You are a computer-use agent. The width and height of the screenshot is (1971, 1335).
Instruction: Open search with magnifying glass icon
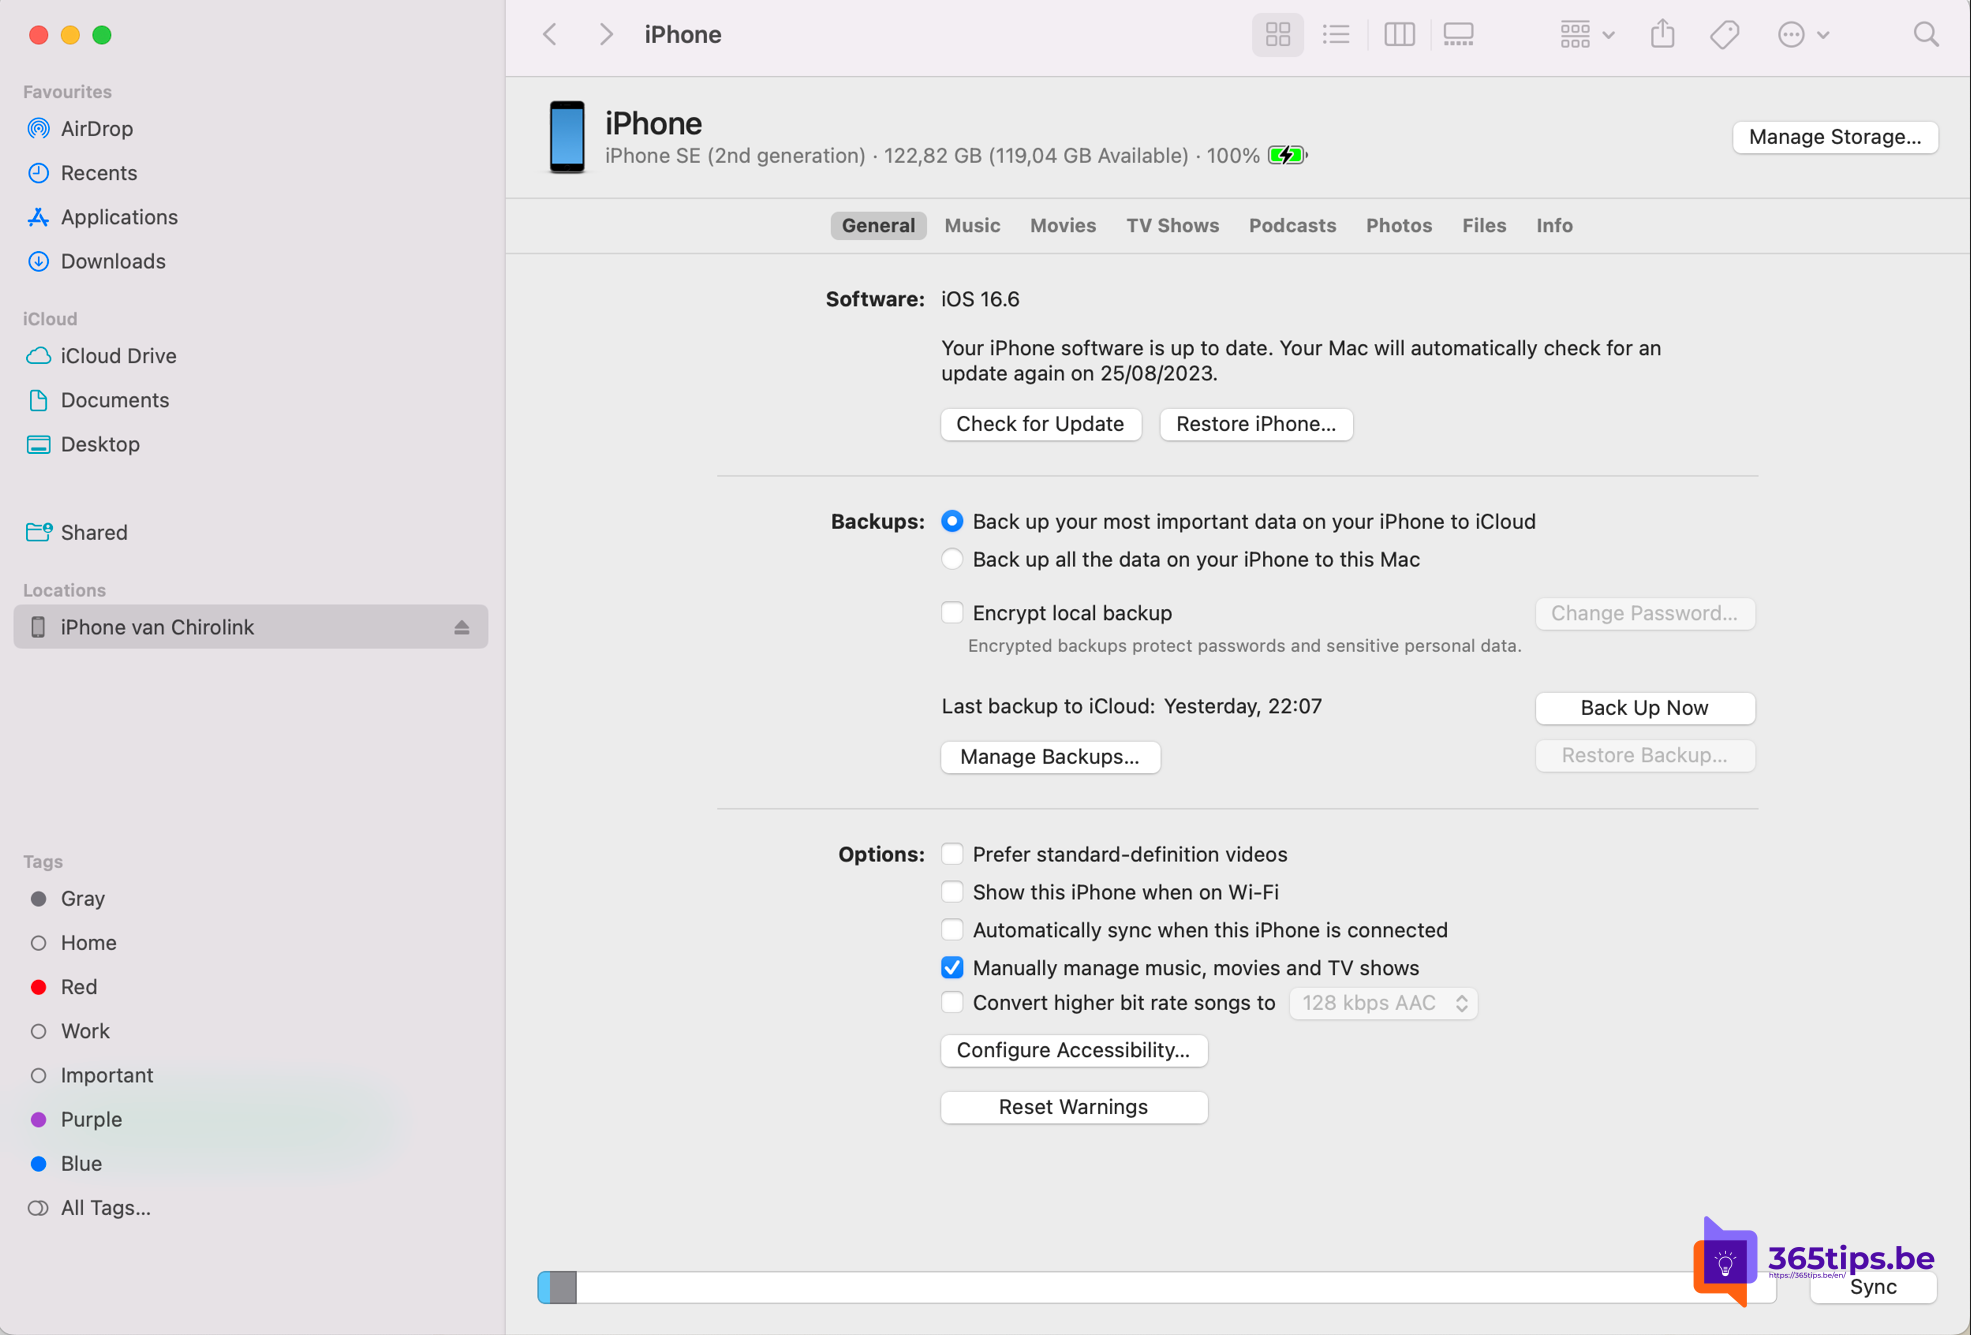pyautogui.click(x=1925, y=35)
